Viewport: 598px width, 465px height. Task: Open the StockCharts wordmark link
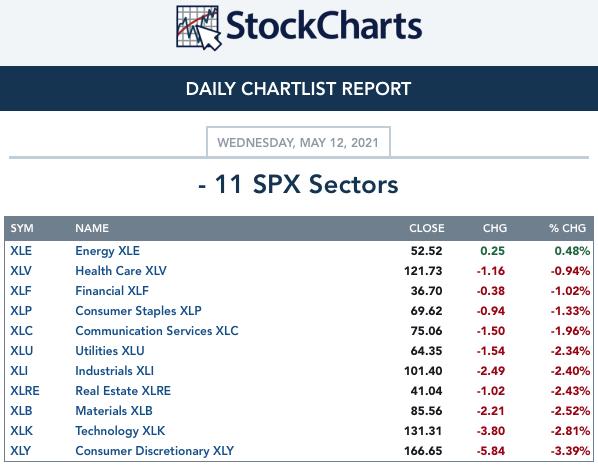point(324,26)
